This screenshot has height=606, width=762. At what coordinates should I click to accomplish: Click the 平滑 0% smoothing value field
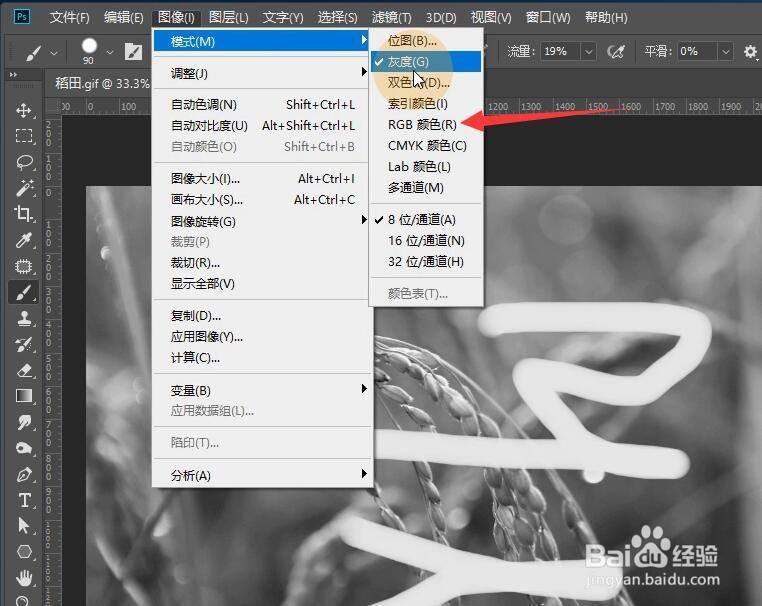697,51
